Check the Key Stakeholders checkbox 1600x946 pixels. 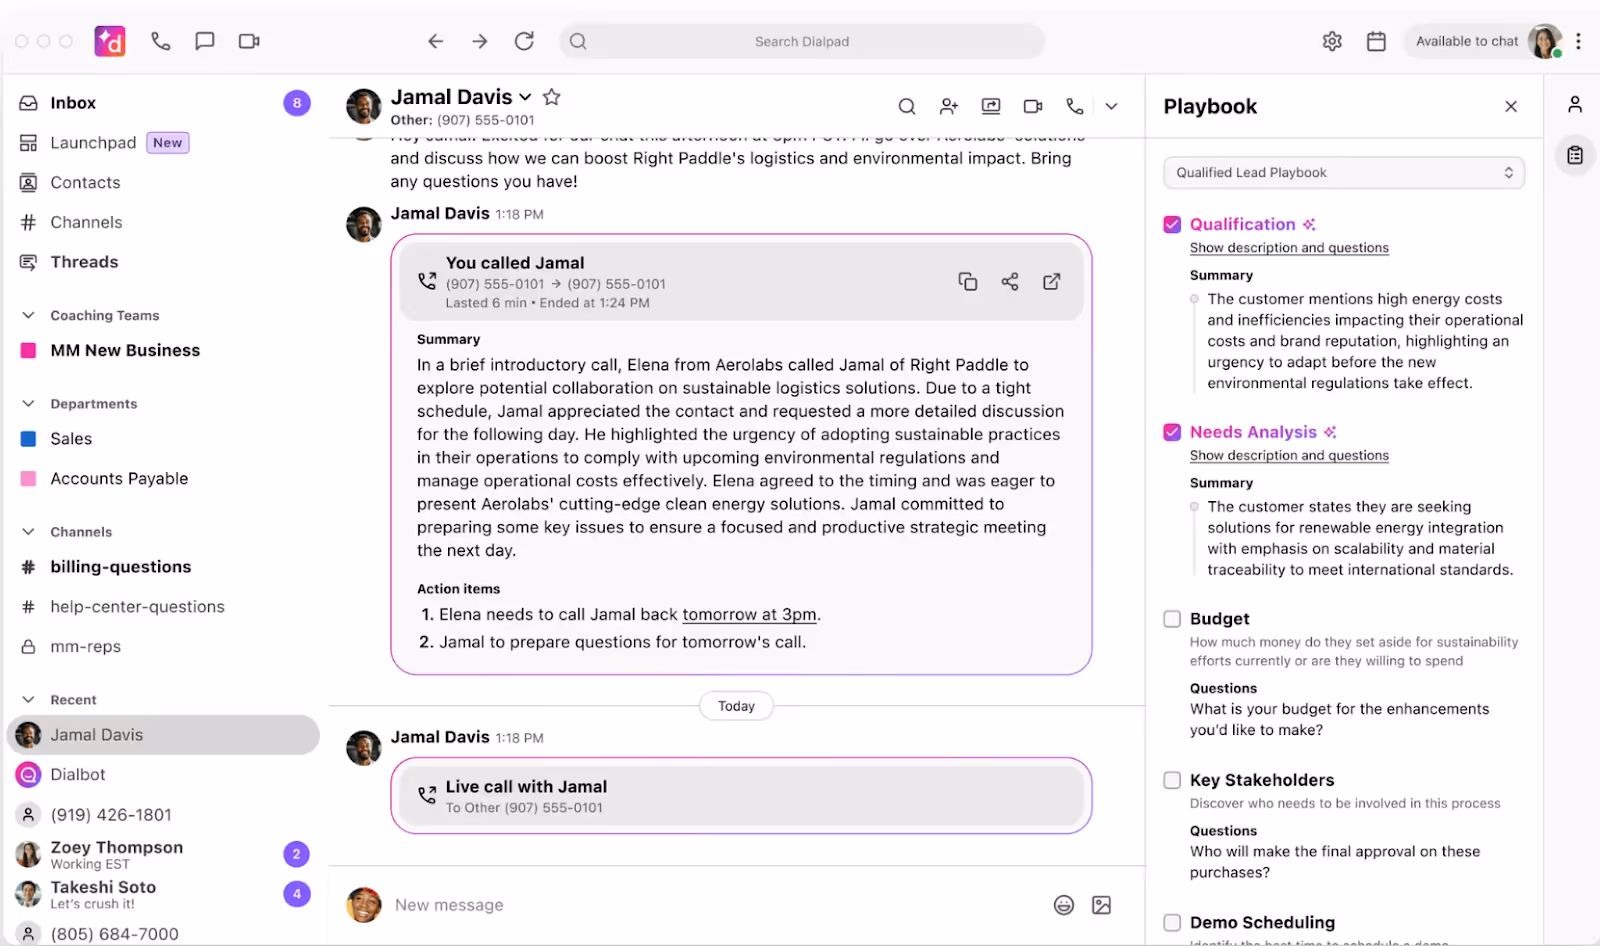tap(1172, 780)
